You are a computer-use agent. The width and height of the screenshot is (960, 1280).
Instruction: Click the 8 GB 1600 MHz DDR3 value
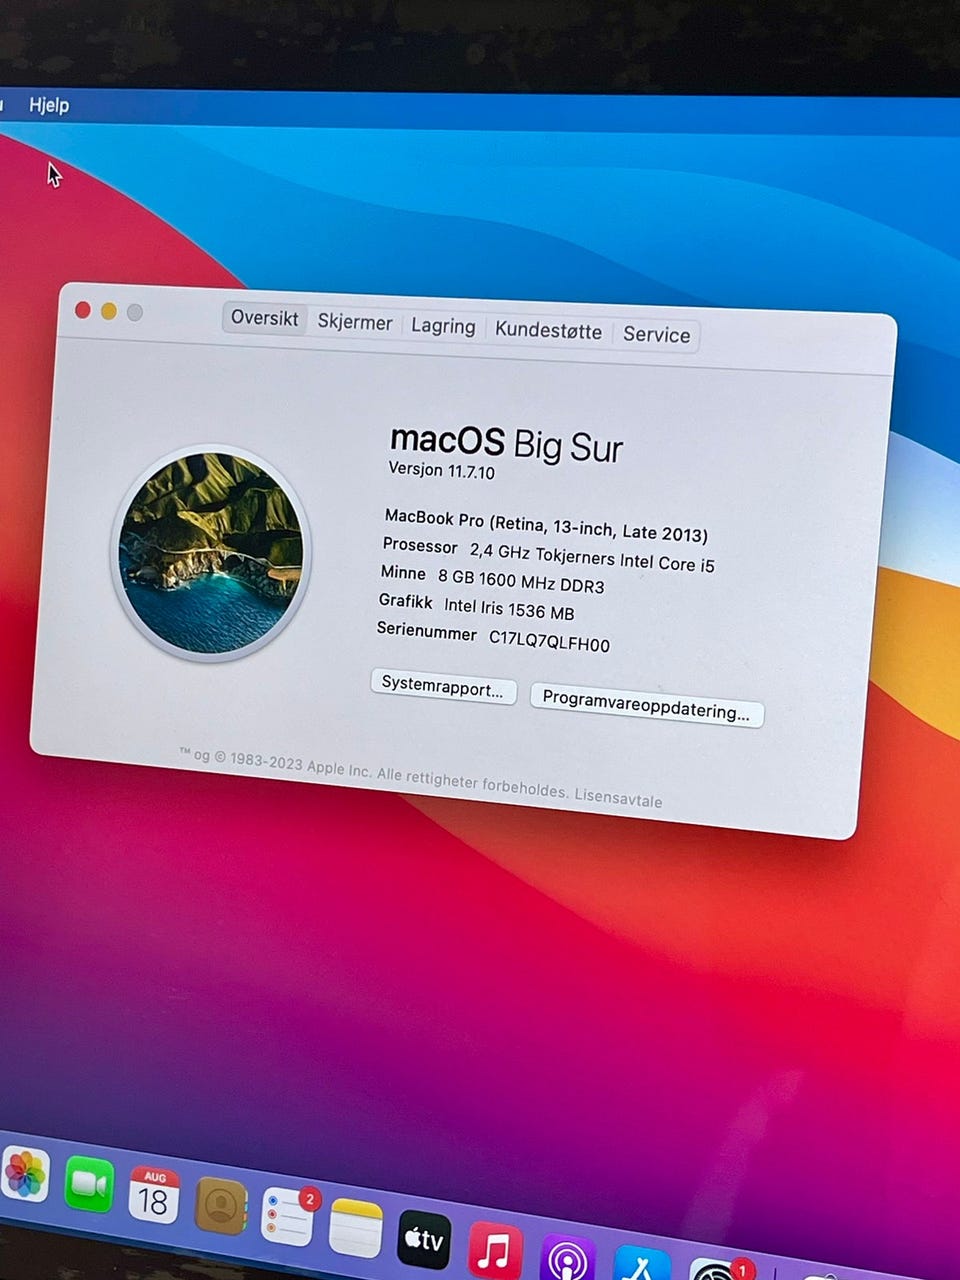pyautogui.click(x=521, y=580)
